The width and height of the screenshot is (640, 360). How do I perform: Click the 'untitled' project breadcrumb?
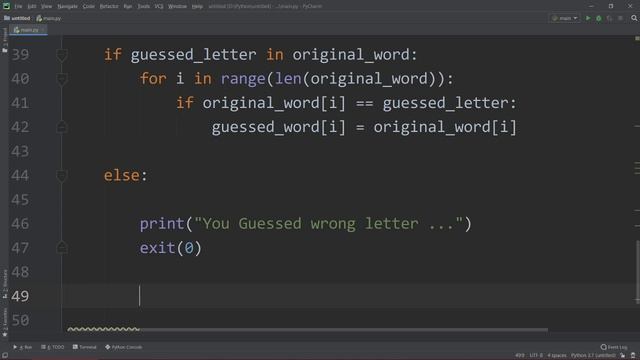click(17, 18)
